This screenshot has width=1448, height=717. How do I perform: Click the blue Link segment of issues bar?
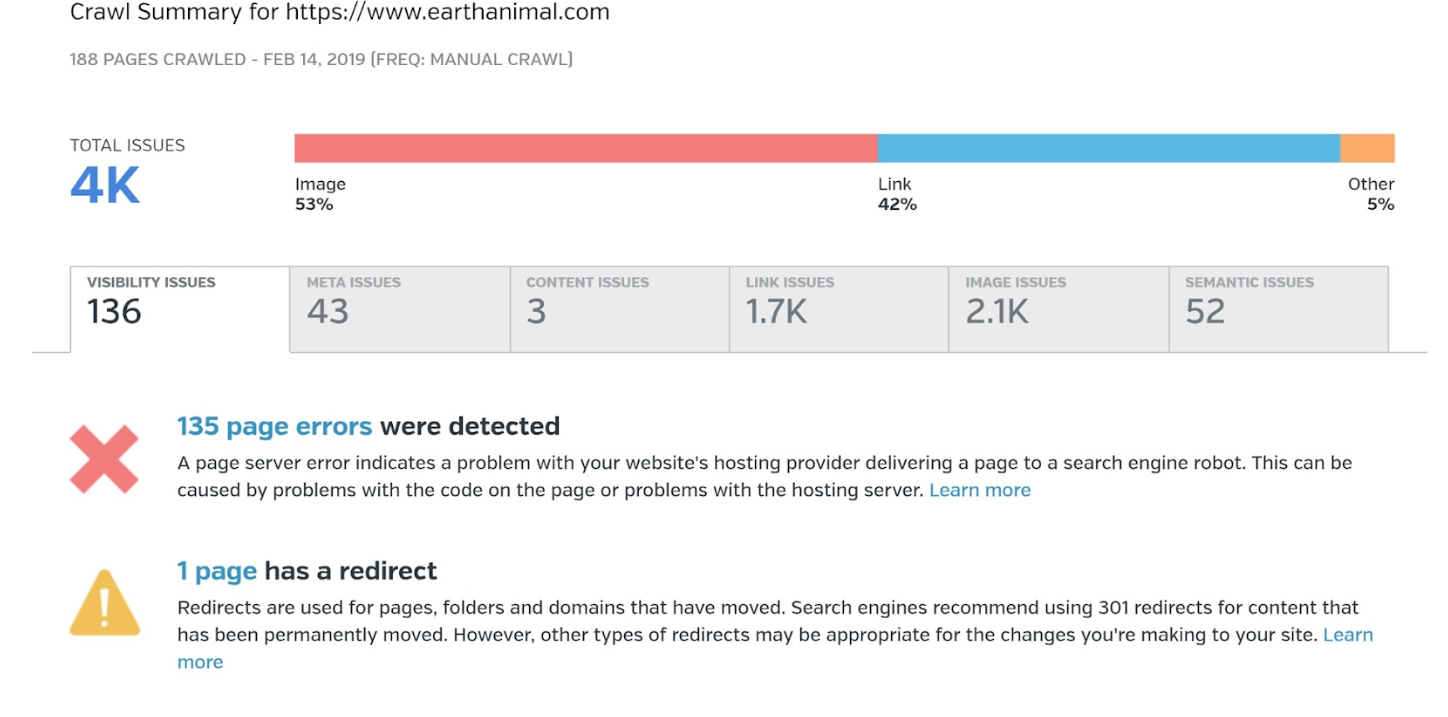(1108, 148)
